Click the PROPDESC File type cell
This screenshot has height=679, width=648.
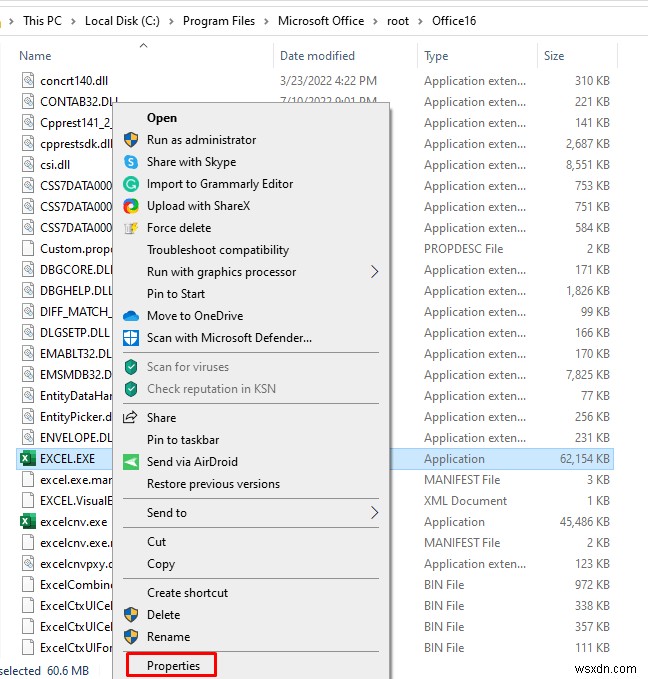click(463, 249)
